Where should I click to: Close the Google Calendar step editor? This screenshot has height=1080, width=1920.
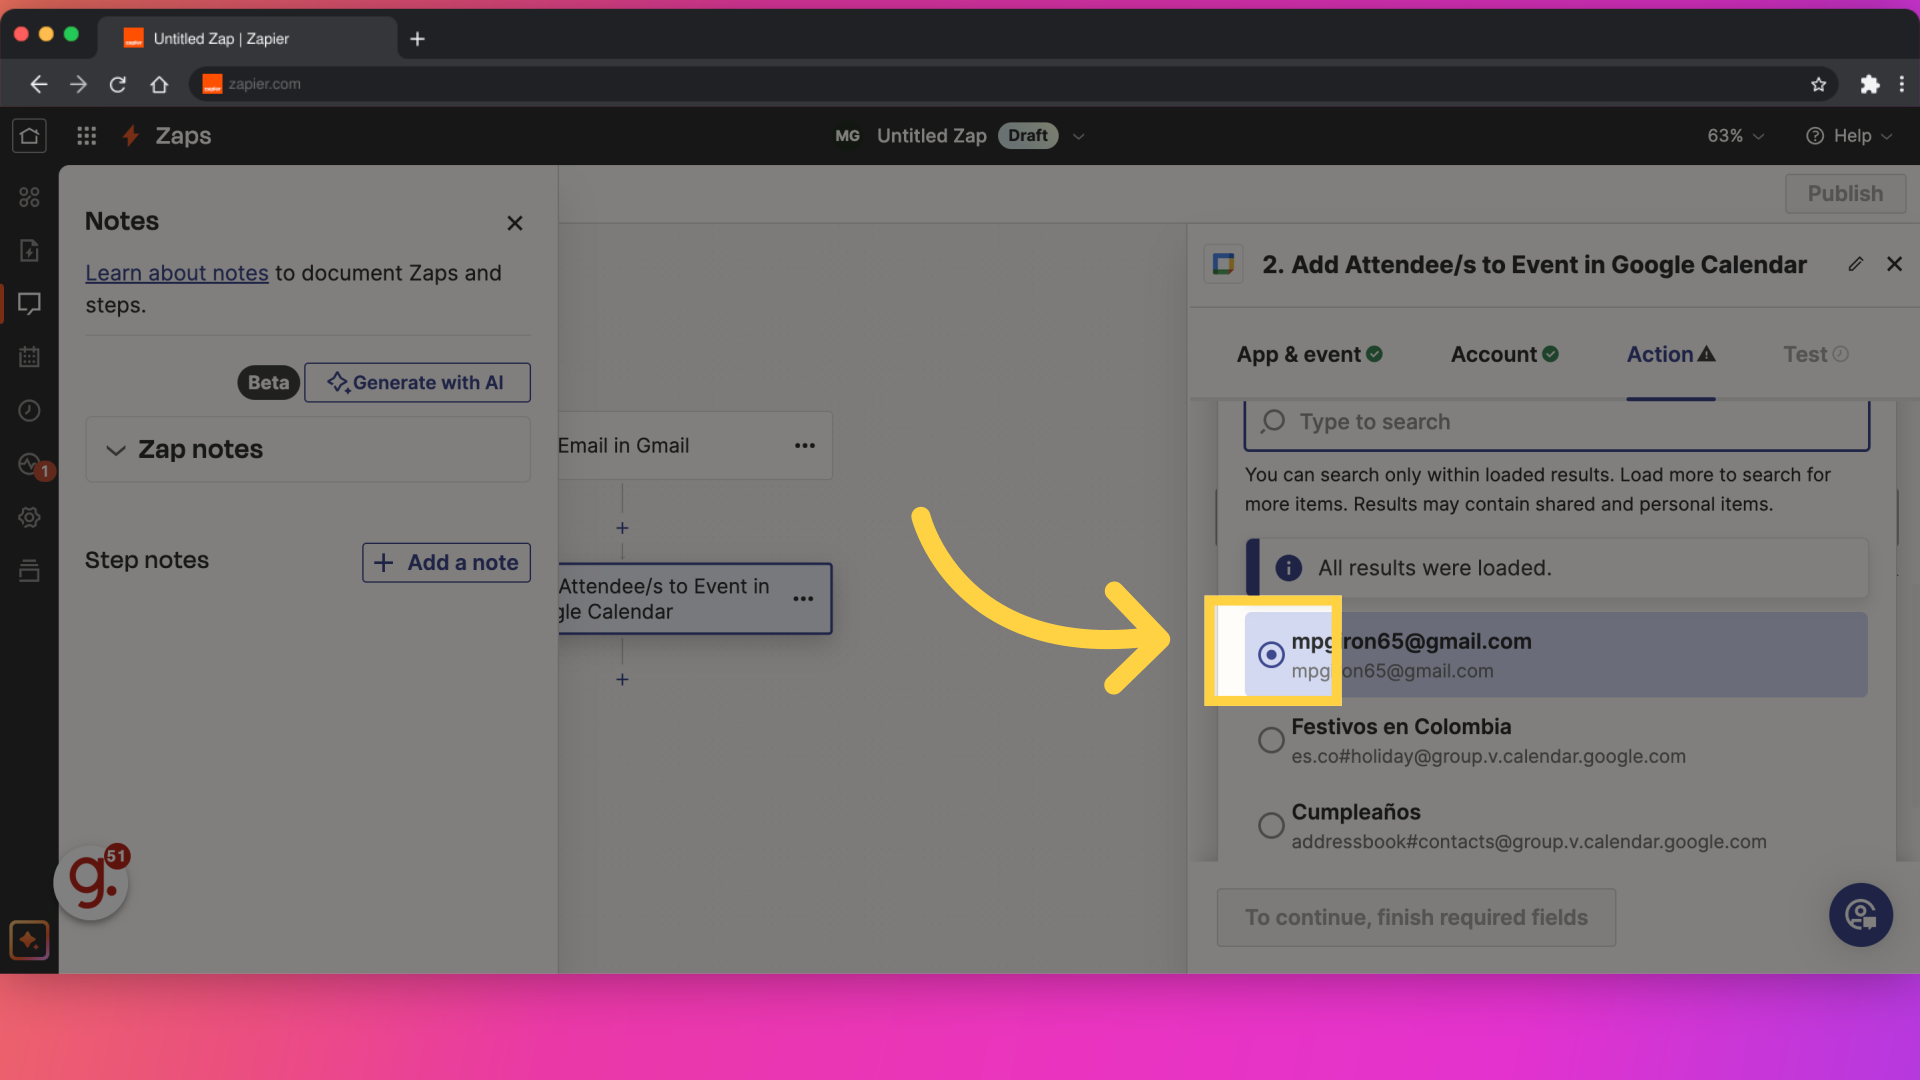tap(1894, 264)
